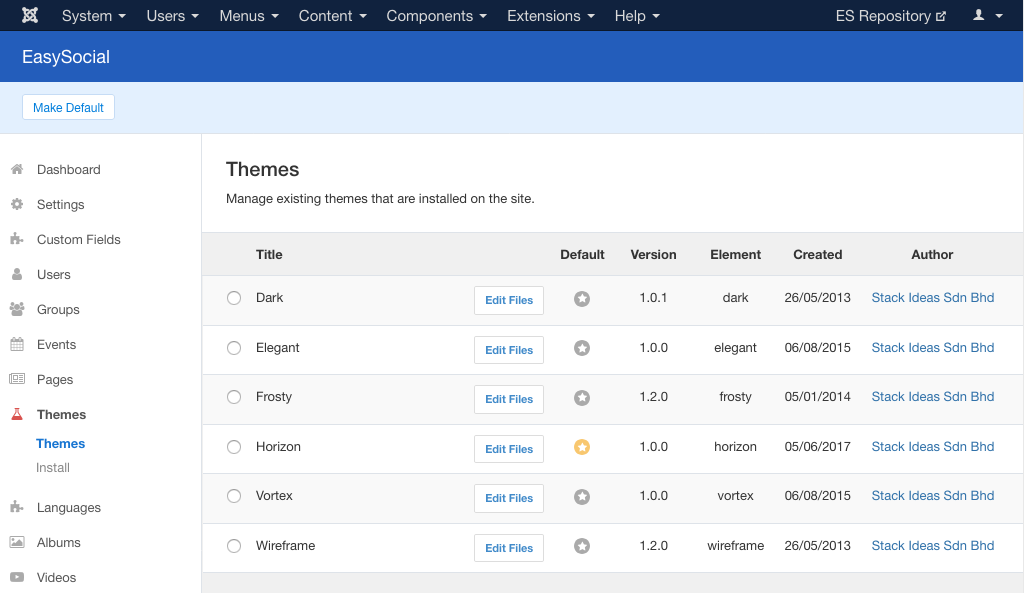
Task: Select the Frosty theme radio button
Action: [x=234, y=396]
